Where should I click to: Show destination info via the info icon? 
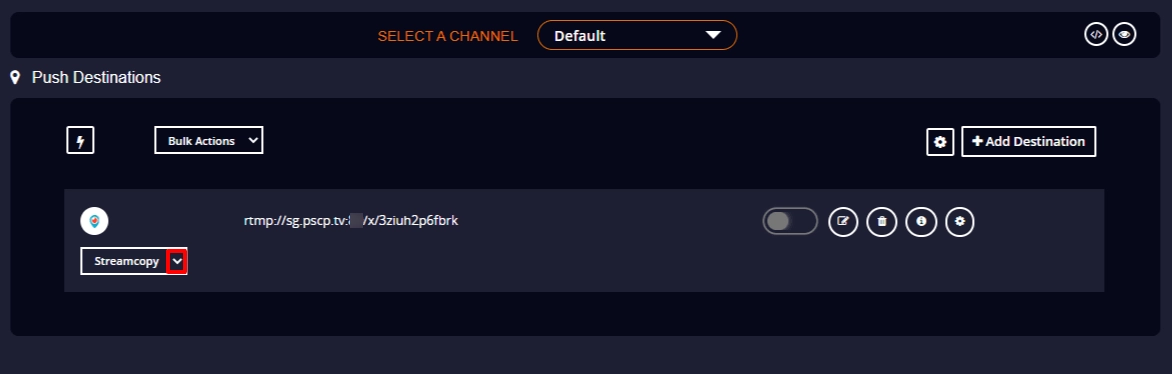[921, 221]
